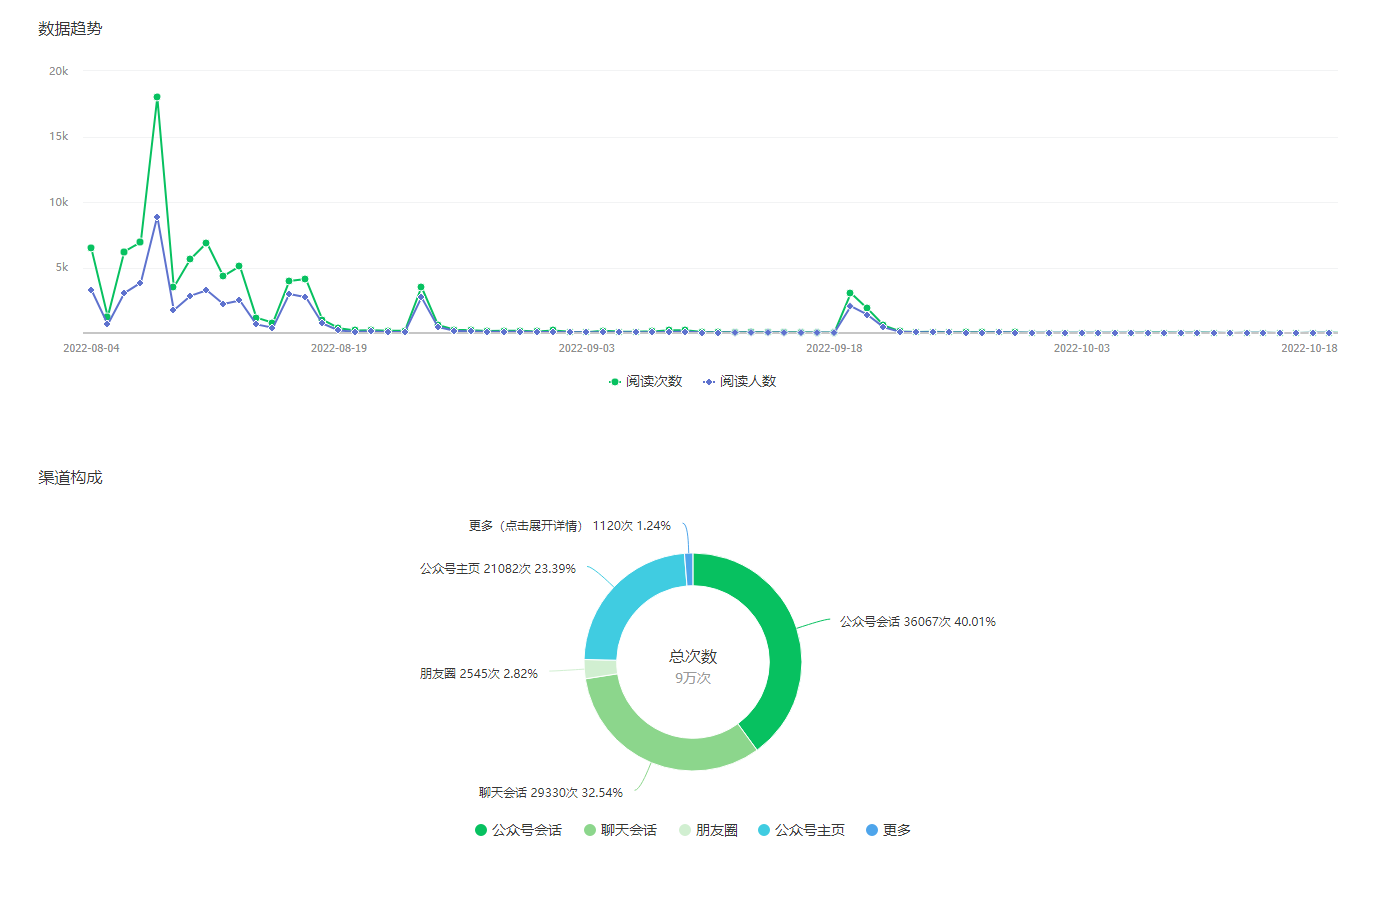Toggle the 阅读人数 legend series

click(740, 381)
